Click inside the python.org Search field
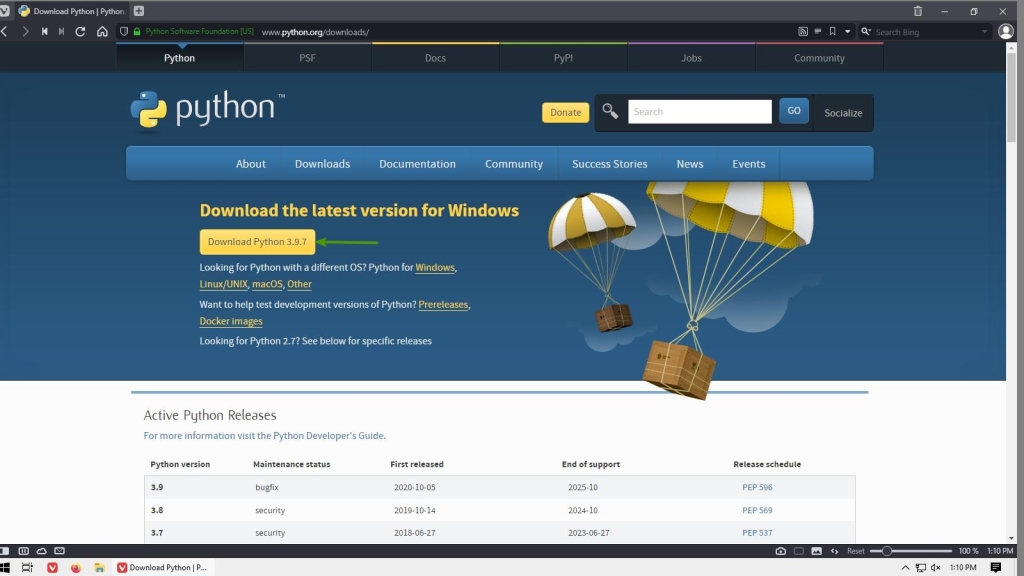Screen dimensions: 1024x576 [699, 111]
